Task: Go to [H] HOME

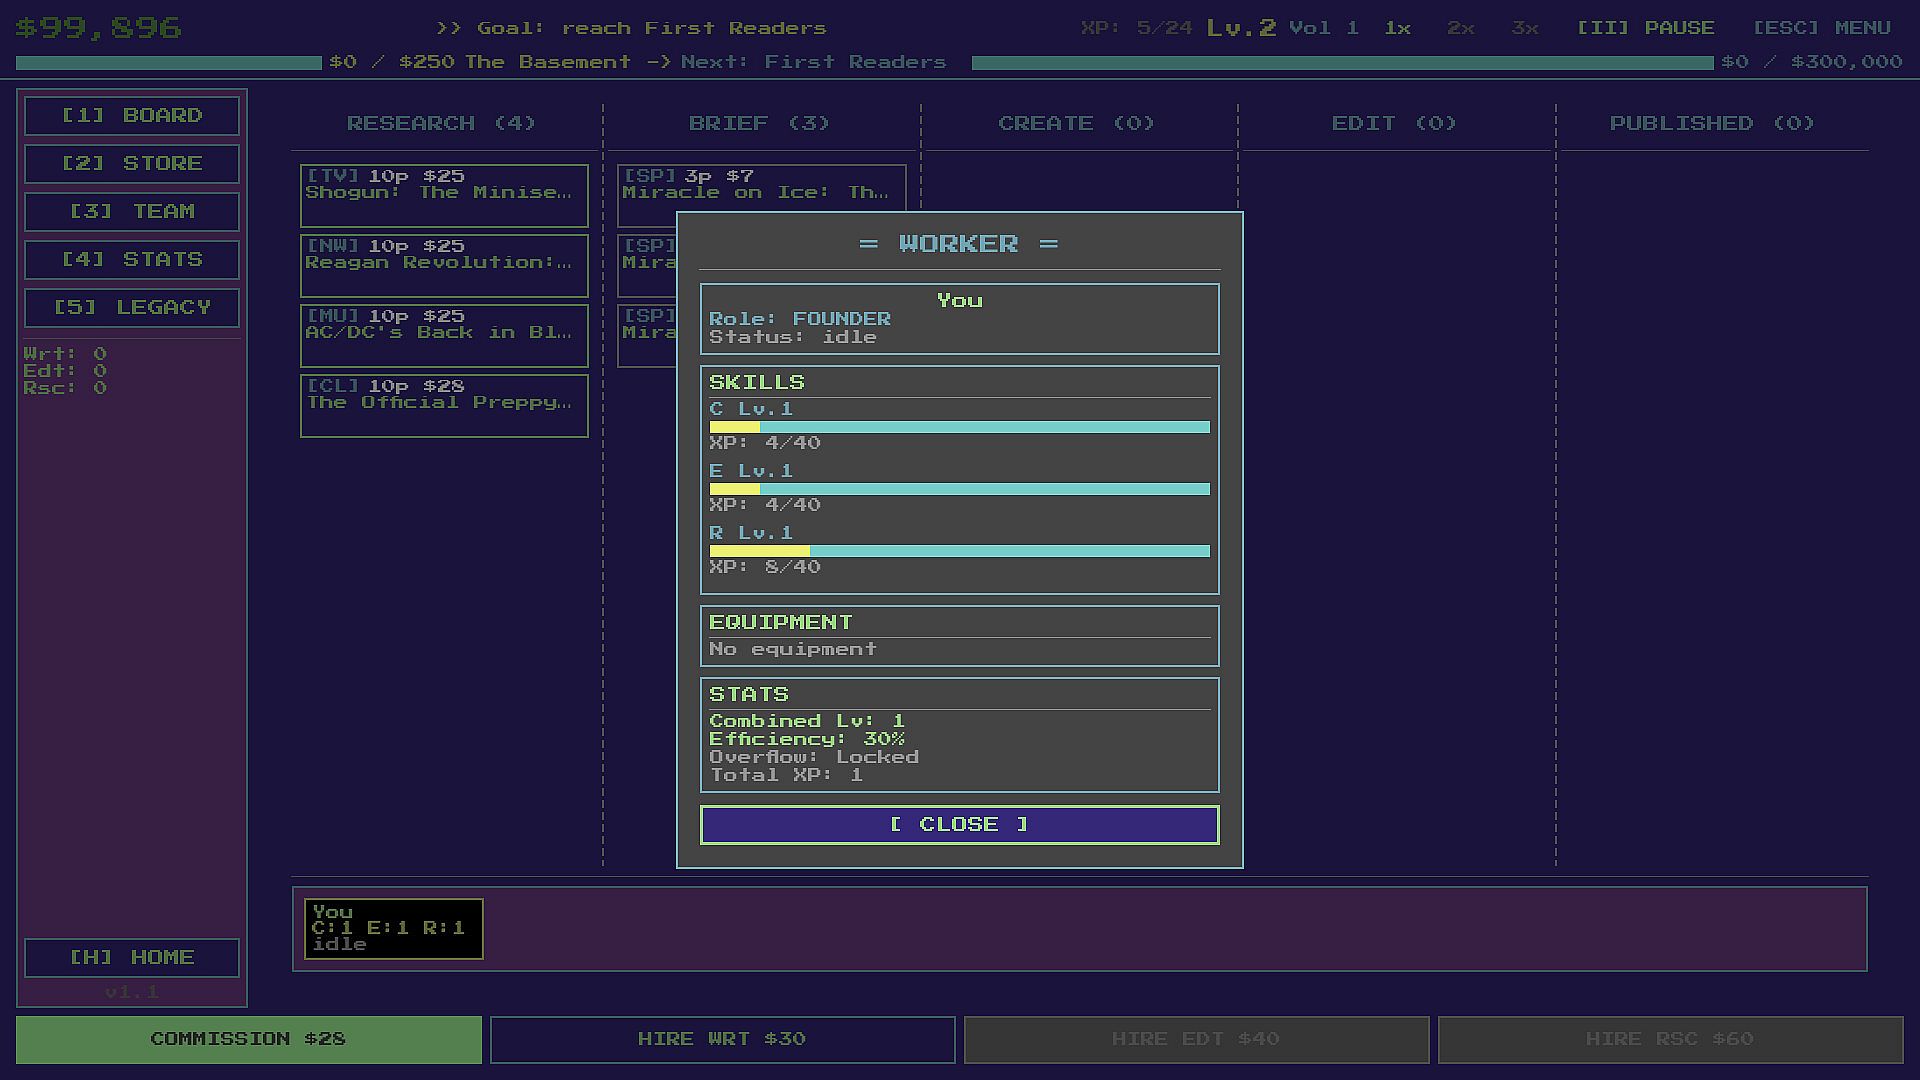Action: pos(132,958)
